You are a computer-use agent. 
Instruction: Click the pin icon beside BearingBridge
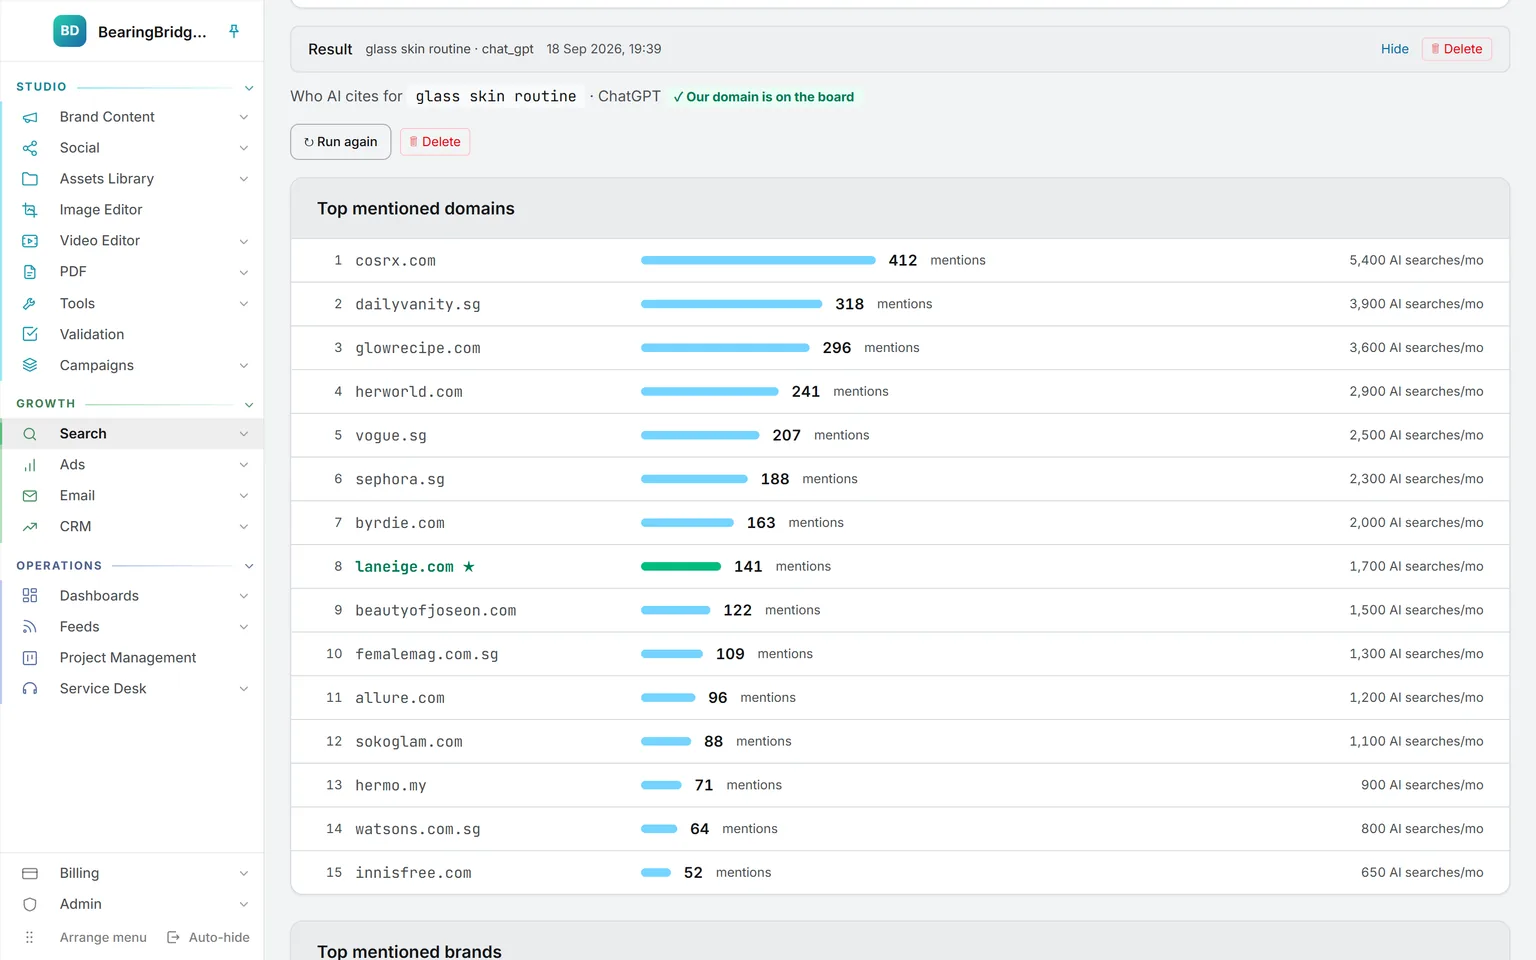tap(234, 31)
